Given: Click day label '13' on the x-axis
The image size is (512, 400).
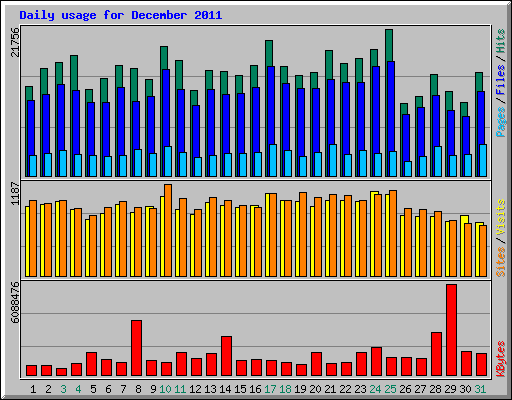Looking at the screenshot, I should click(210, 389).
